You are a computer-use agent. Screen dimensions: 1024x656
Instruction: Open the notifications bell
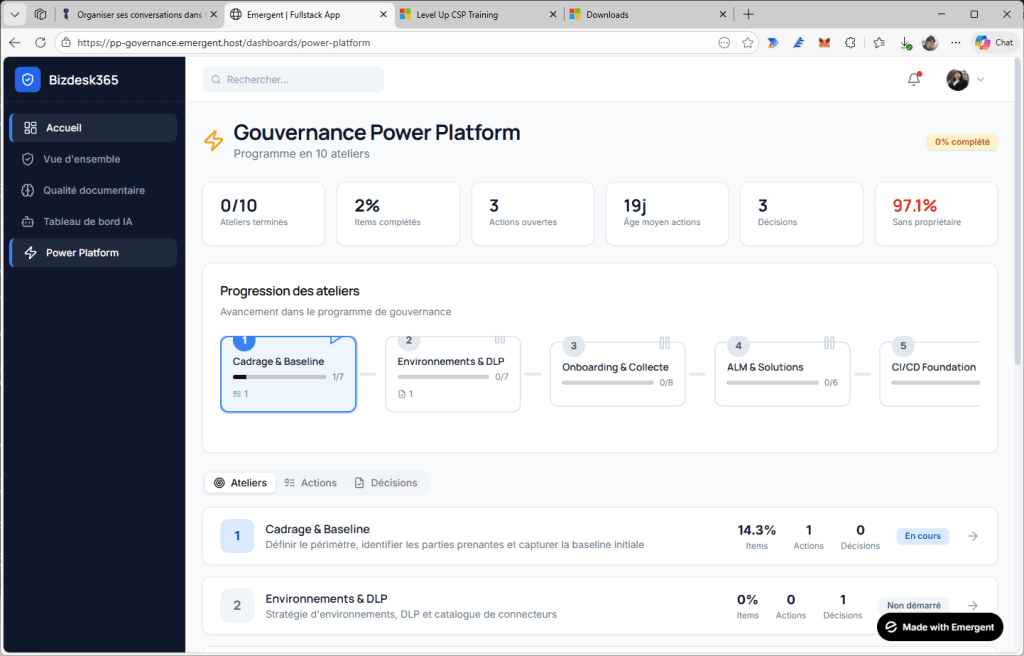click(913, 80)
